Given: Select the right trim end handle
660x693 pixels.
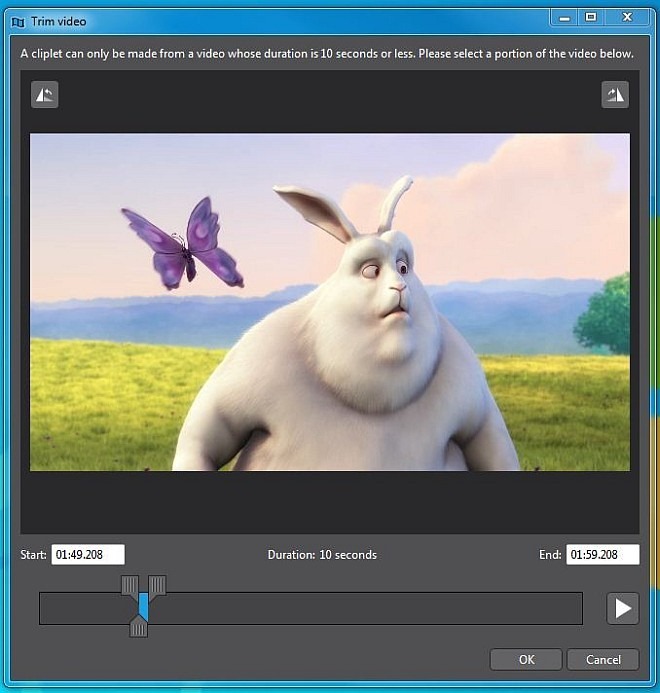Looking at the screenshot, I should tap(157, 585).
